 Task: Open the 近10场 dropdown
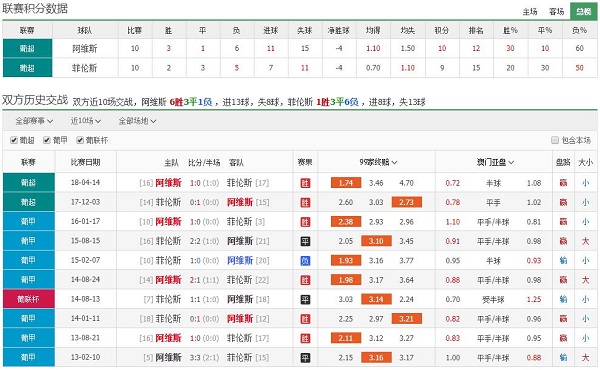click(86, 121)
